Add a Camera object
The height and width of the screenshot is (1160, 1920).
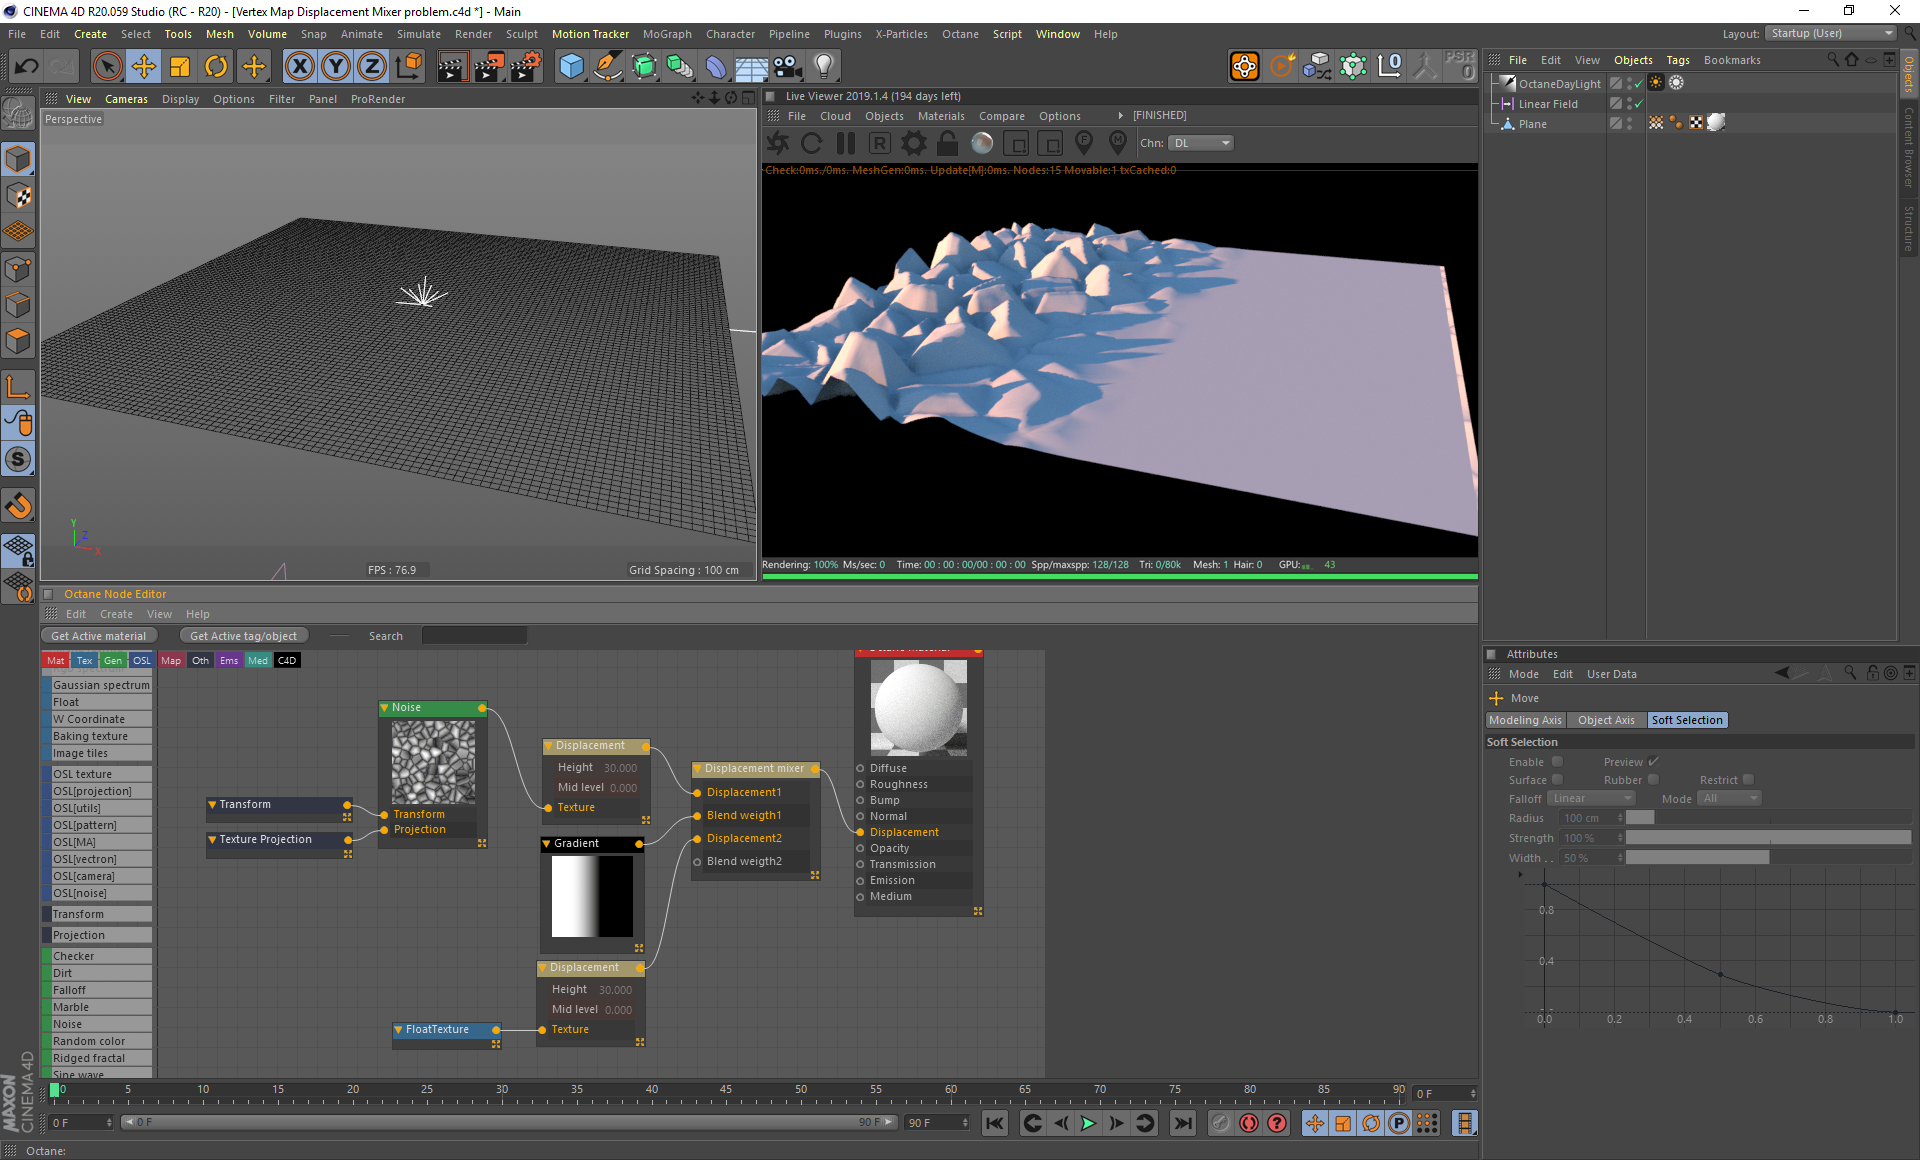click(787, 67)
